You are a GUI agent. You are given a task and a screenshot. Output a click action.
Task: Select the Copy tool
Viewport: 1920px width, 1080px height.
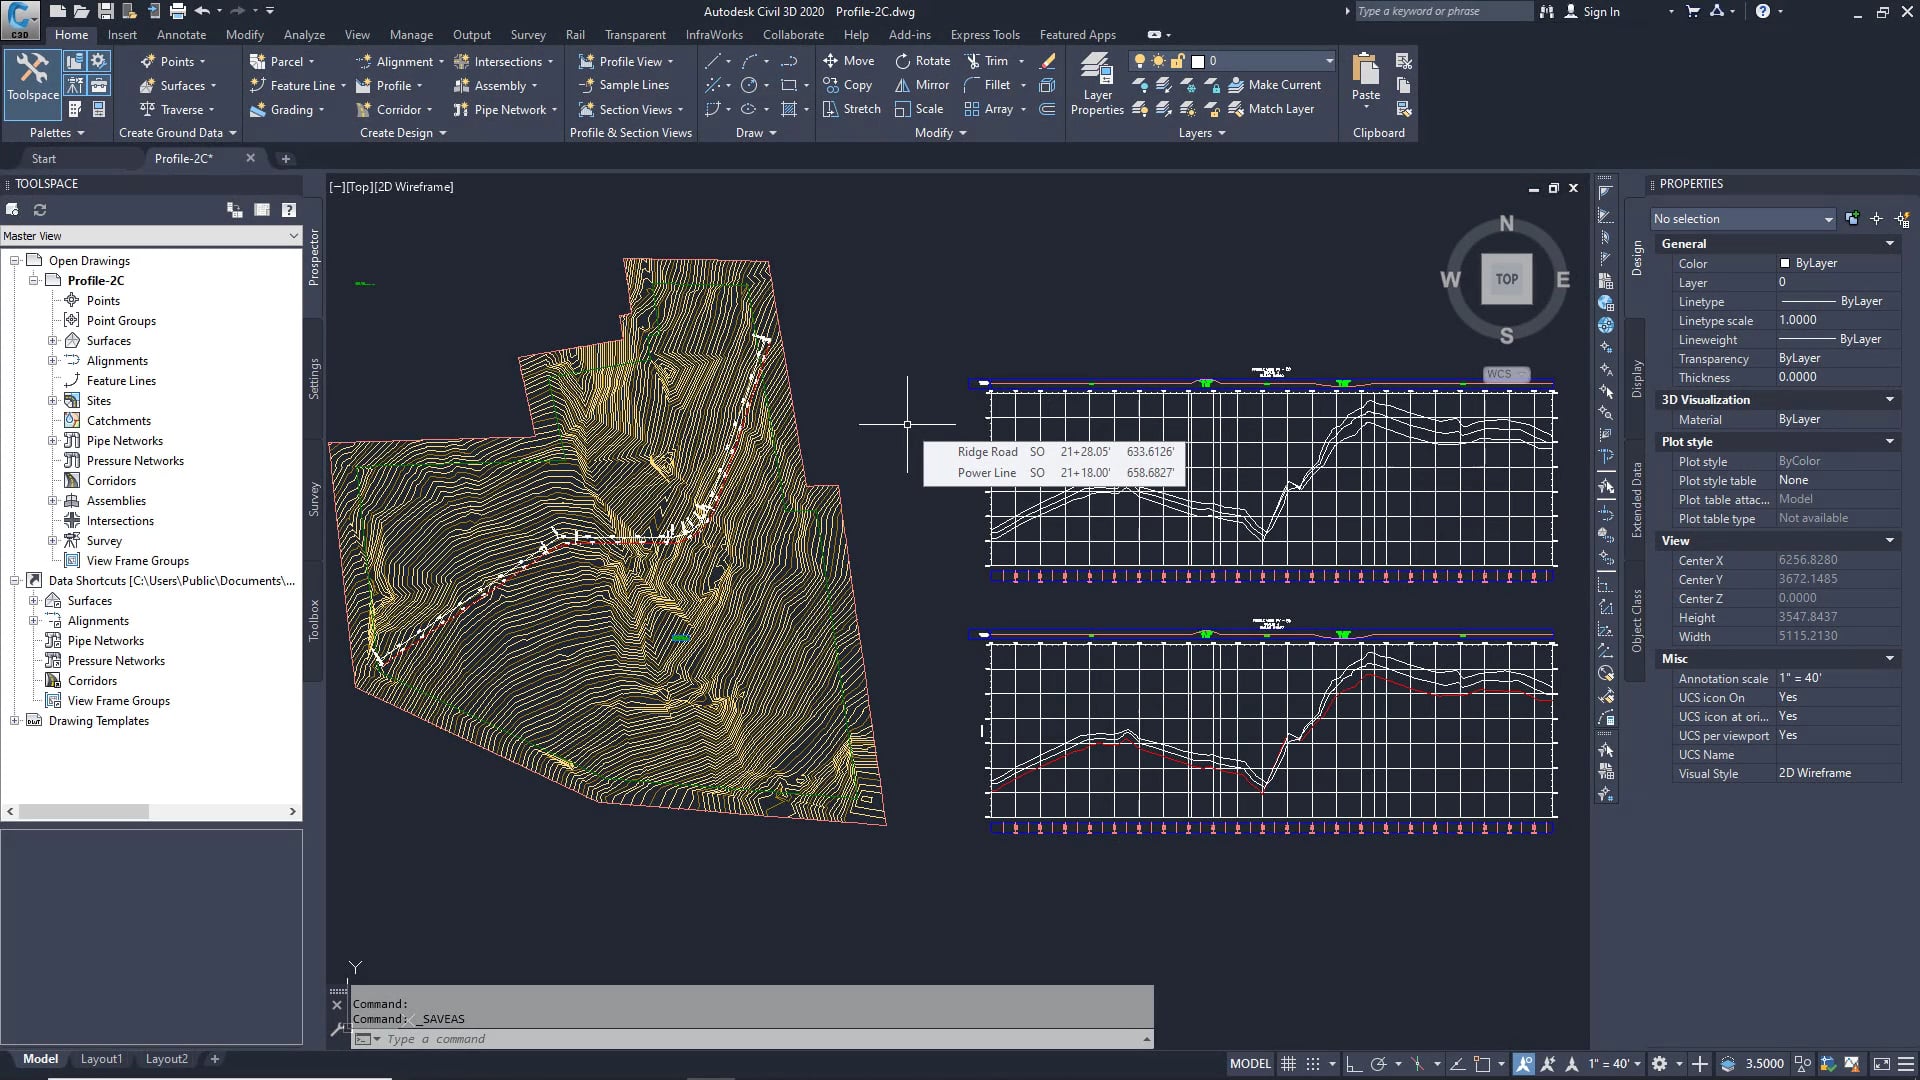point(848,85)
